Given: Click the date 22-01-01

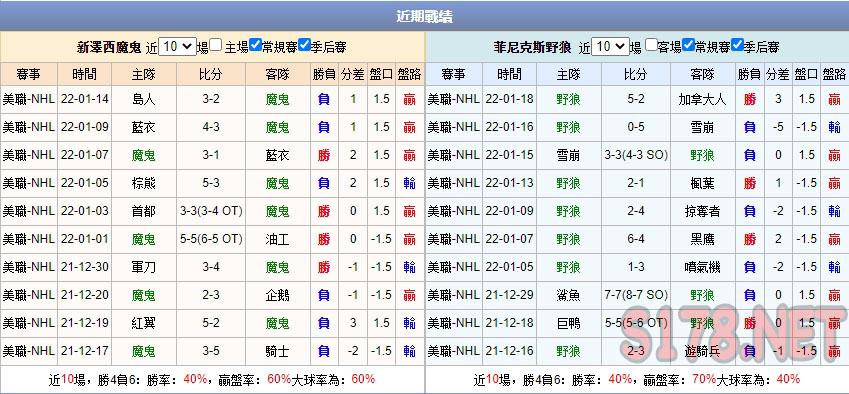Looking at the screenshot, I should pos(84,239).
